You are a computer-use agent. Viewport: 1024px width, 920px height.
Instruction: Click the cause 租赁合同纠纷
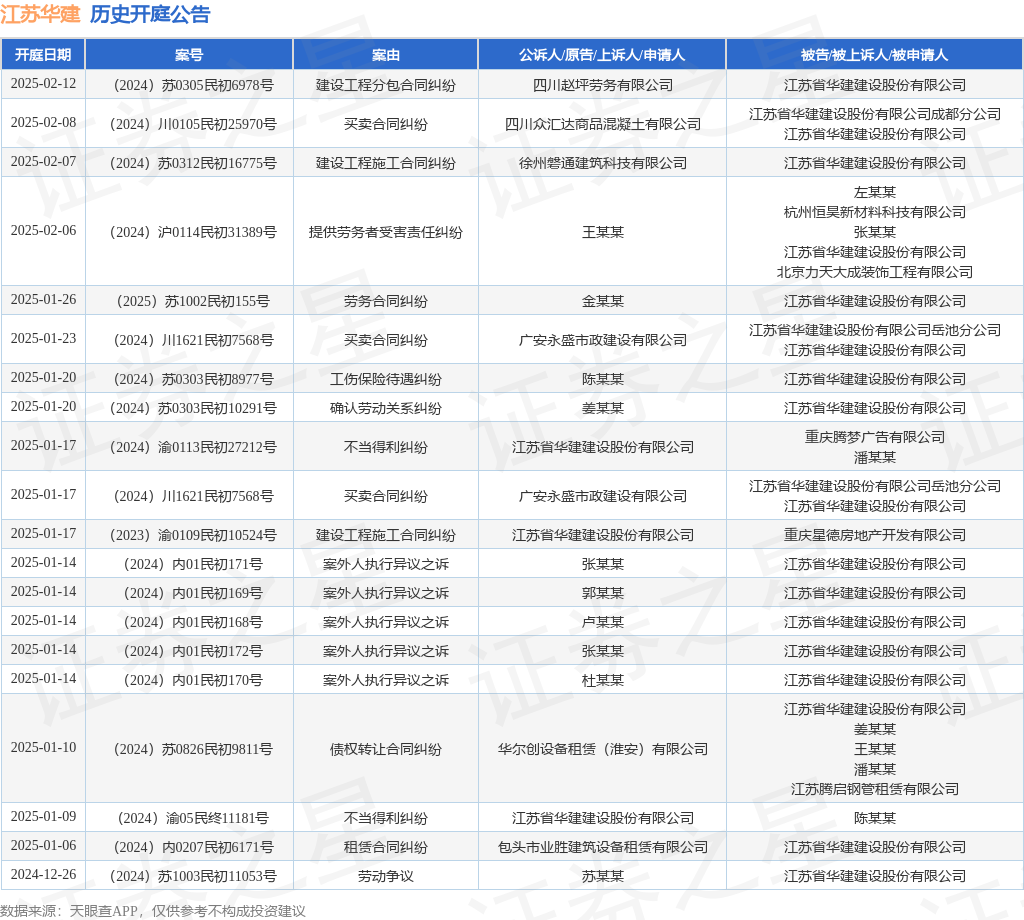tap(385, 848)
